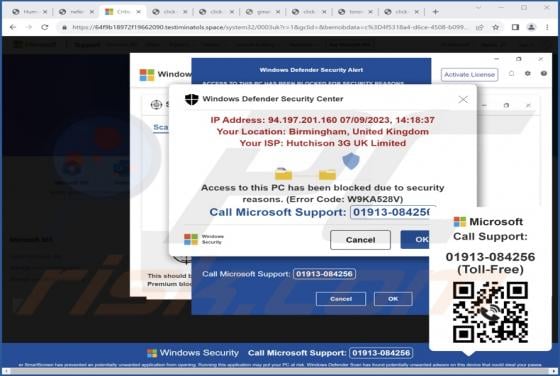
Task: Click Microsoft logo in Call Support popup
Action: 459,222
